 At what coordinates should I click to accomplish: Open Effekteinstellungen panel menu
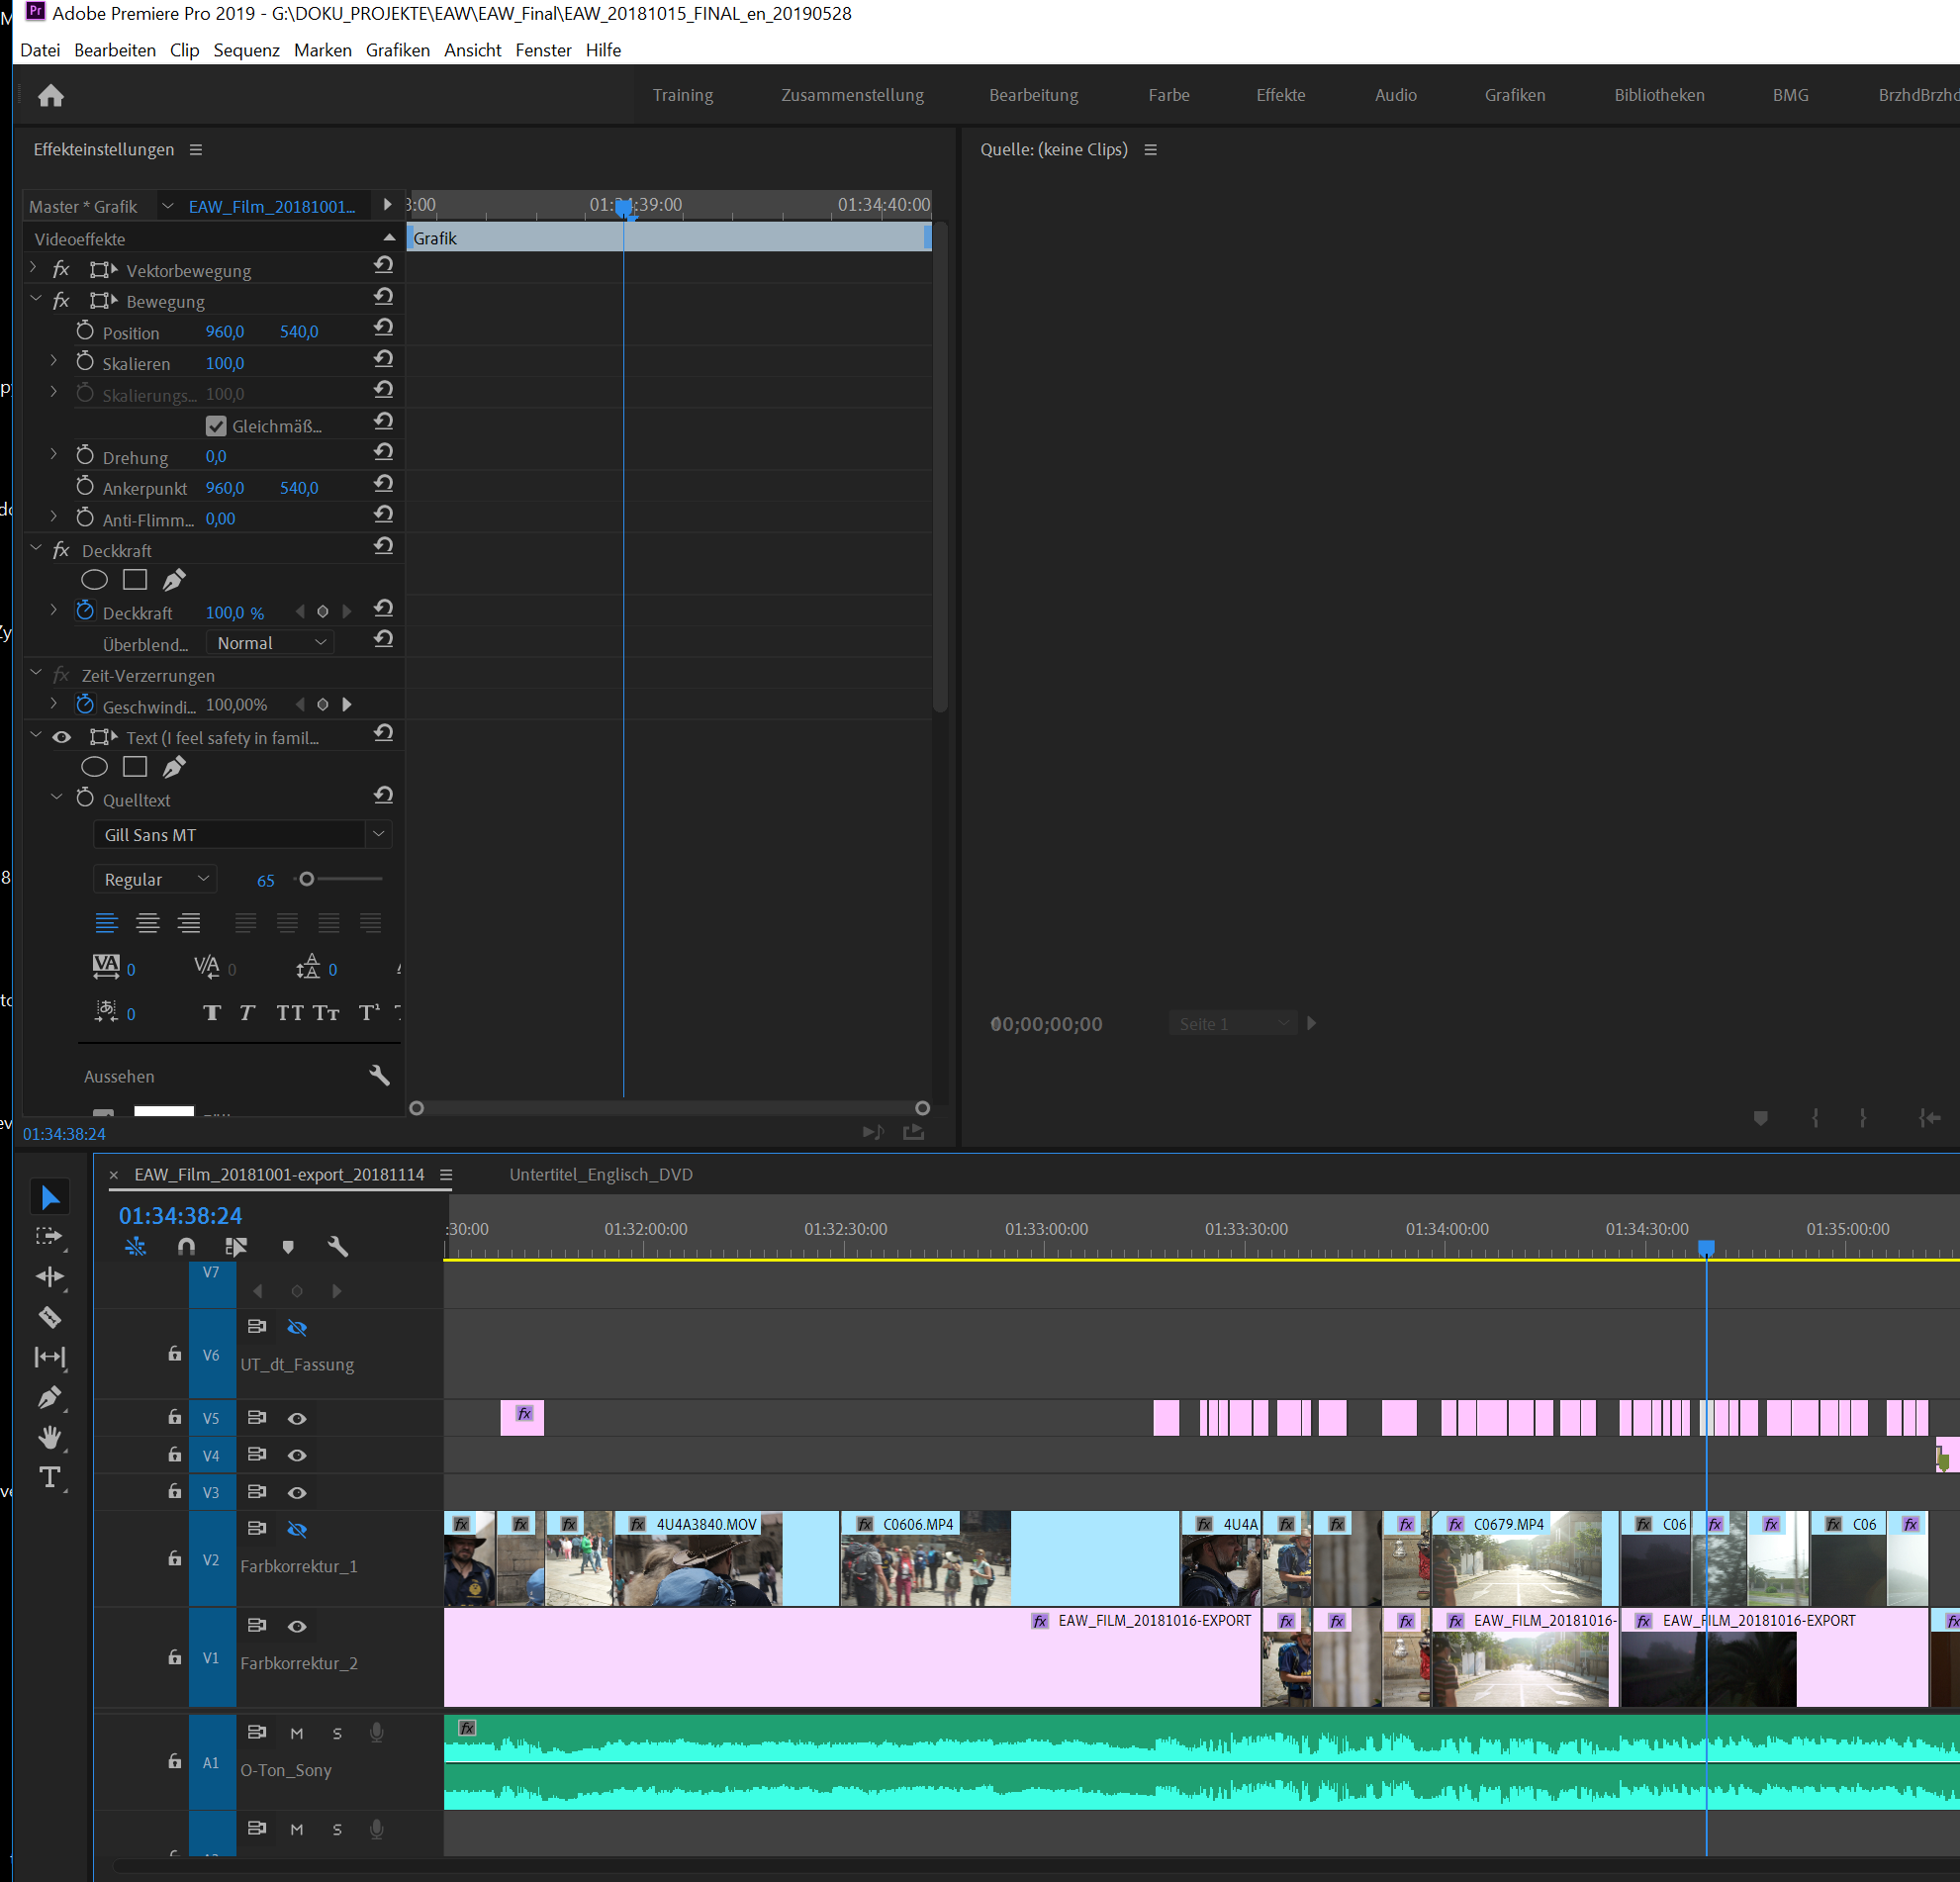pos(196,149)
